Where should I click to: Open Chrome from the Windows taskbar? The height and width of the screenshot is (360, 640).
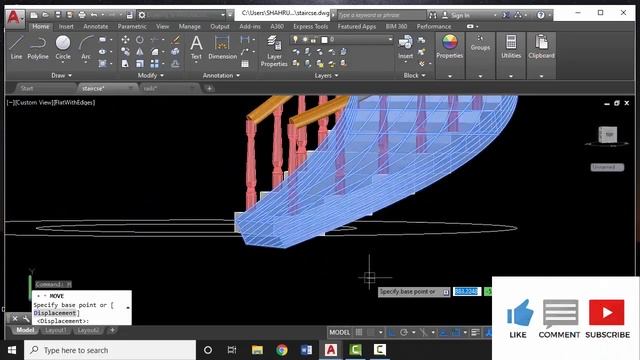tap(282, 350)
